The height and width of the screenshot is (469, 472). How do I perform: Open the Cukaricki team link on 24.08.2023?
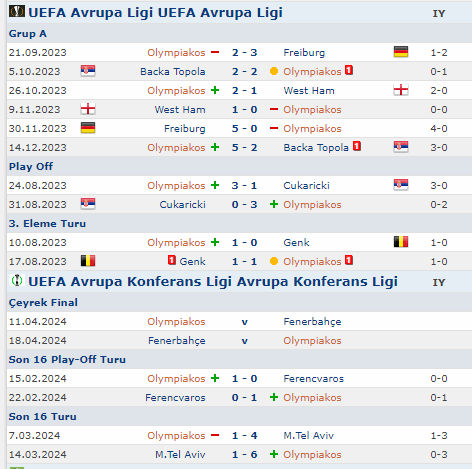click(x=306, y=186)
